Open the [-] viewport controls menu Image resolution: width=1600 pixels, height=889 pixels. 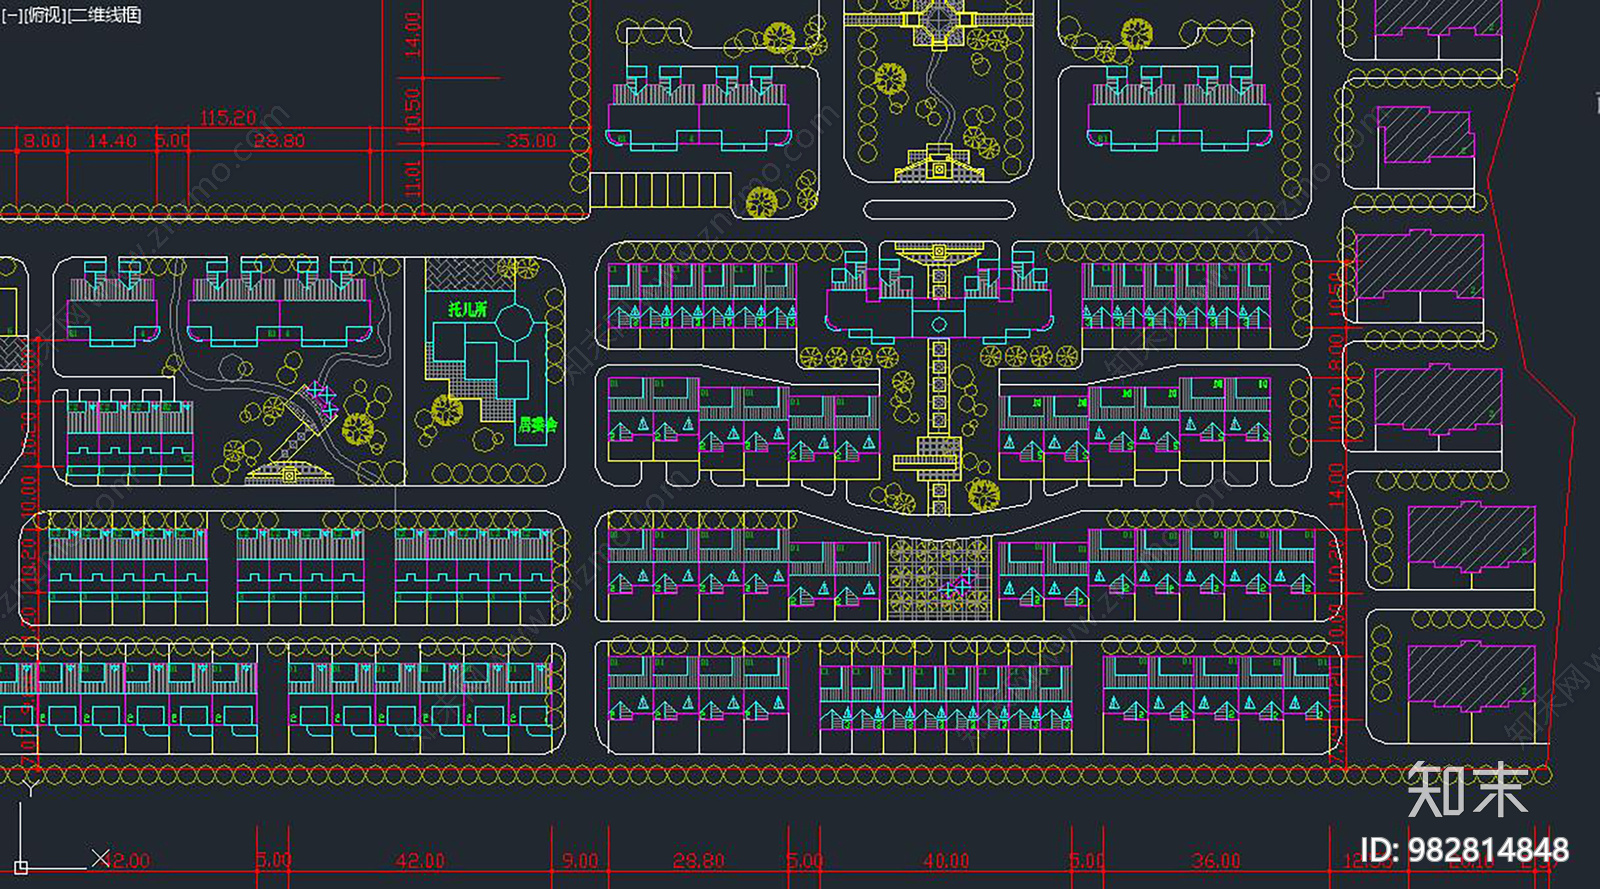coord(11,15)
